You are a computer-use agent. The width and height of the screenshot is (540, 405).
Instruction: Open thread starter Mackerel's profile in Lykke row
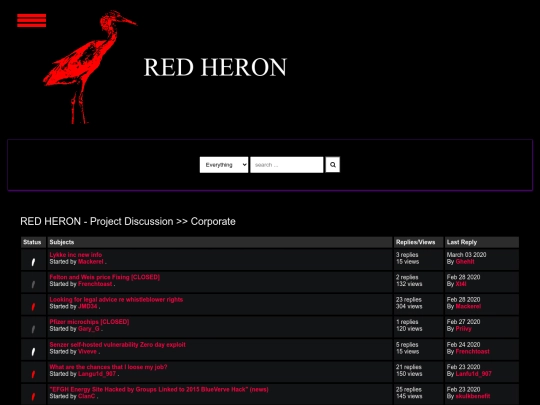click(91, 262)
